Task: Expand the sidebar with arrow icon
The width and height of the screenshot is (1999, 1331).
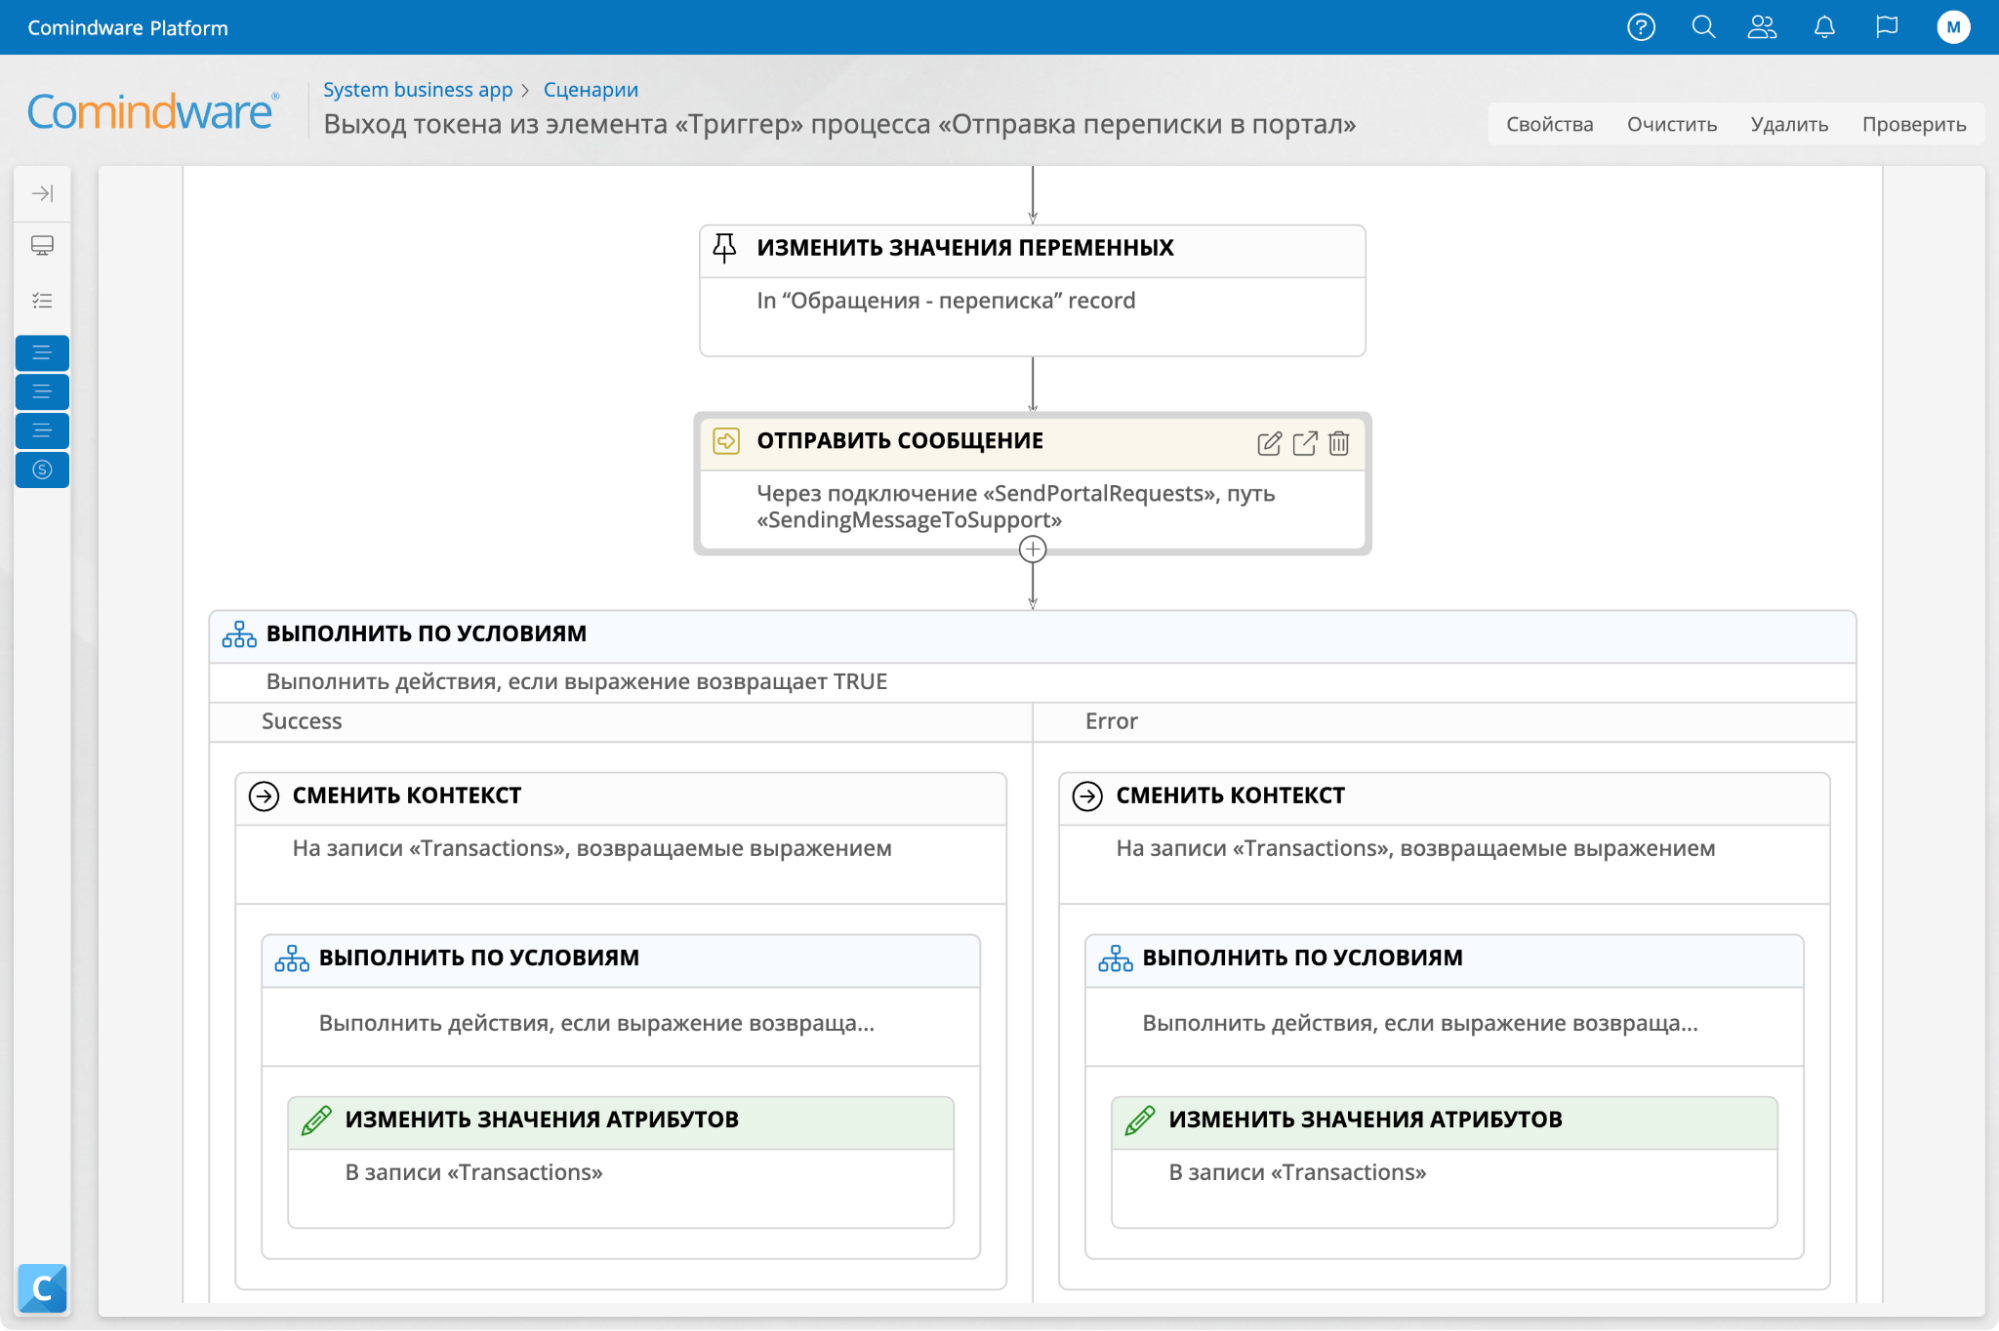Action: [42, 193]
